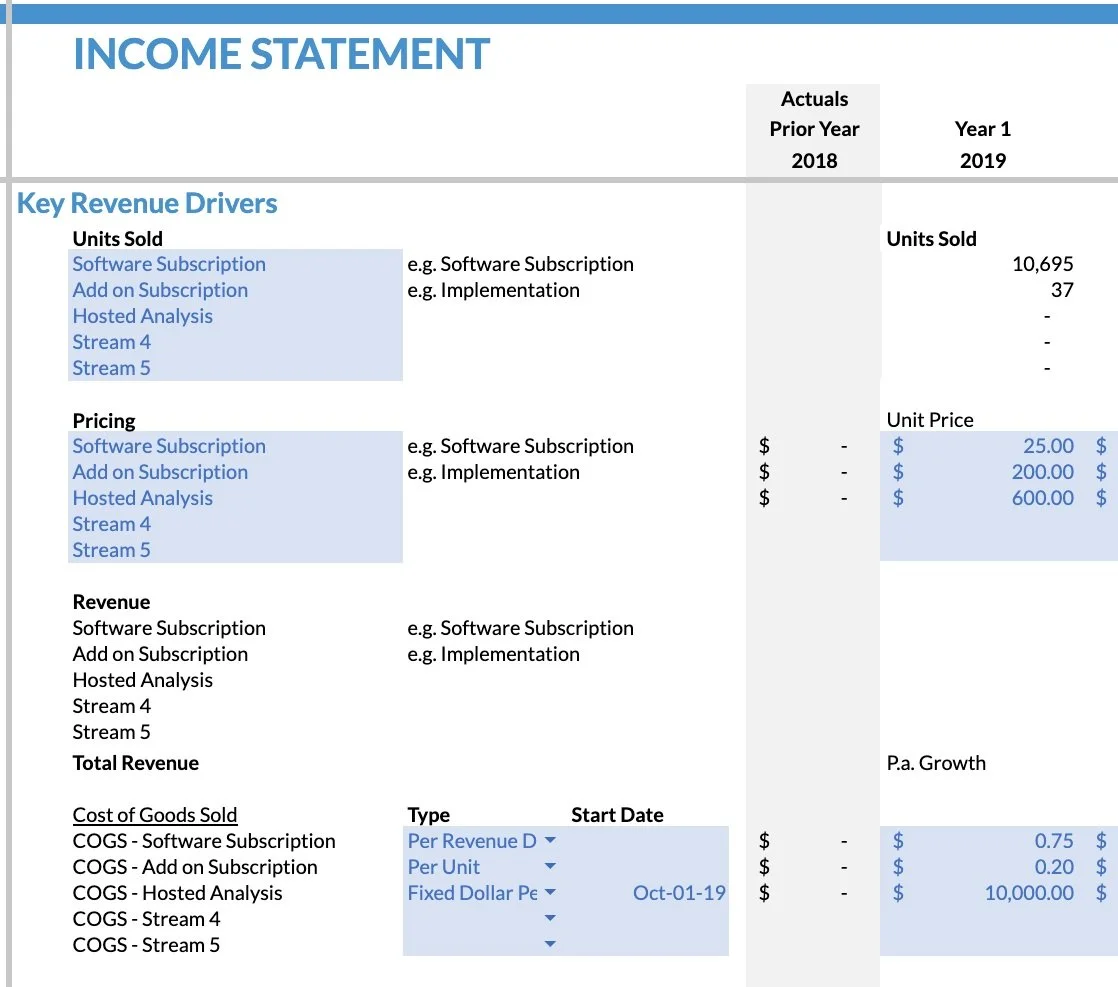Click the P.a. Growth label cell

click(935, 762)
